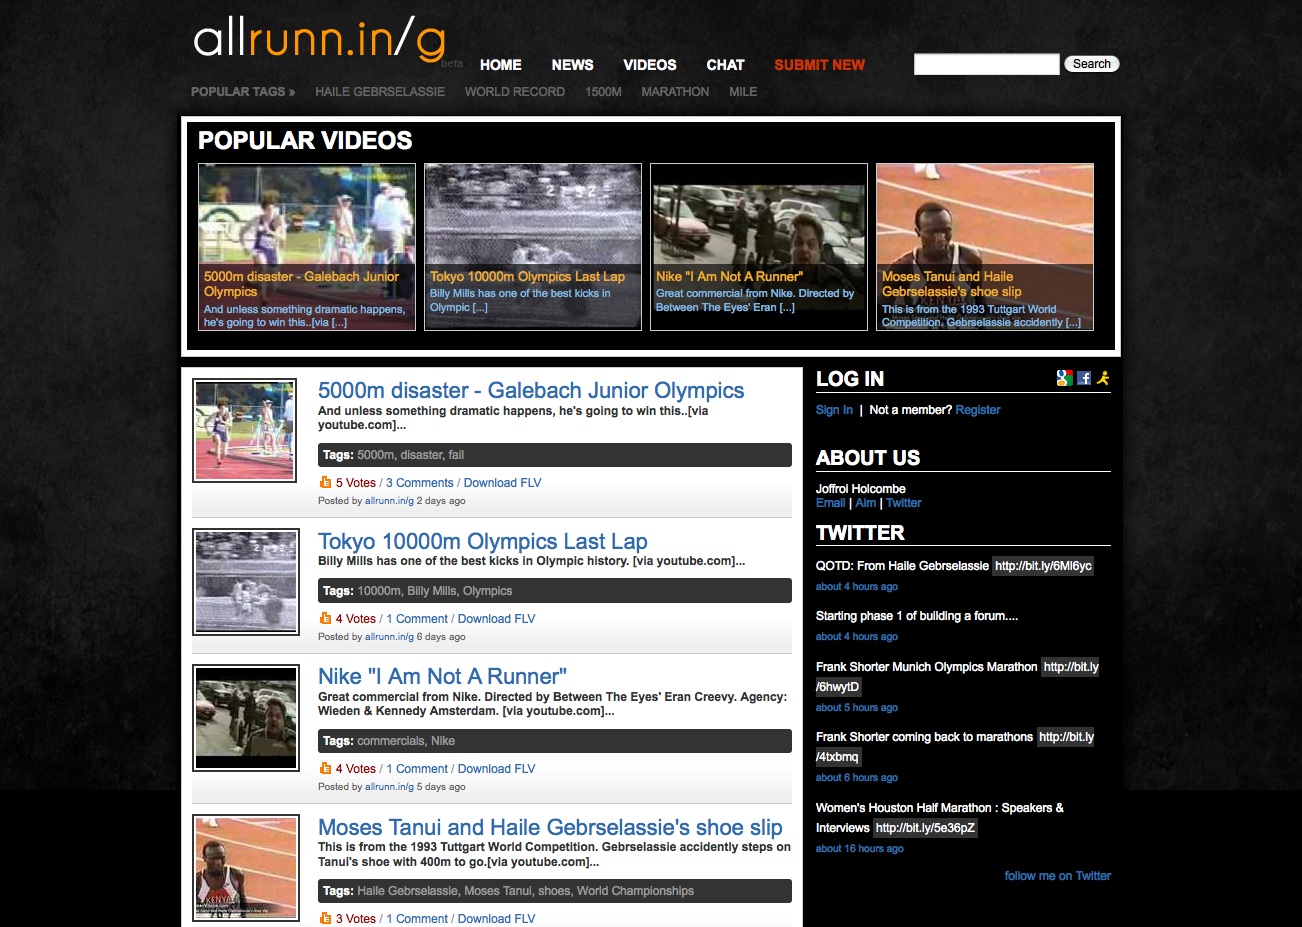The image size is (1302, 927).
Task: Click follow me on Twitter link
Action: pyautogui.click(x=1057, y=876)
